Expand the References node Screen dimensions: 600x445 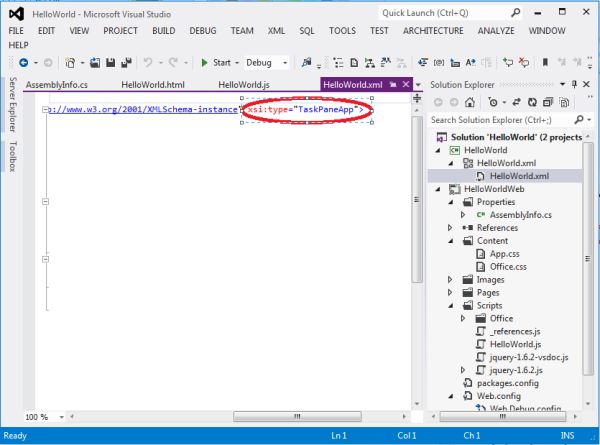tap(450, 228)
